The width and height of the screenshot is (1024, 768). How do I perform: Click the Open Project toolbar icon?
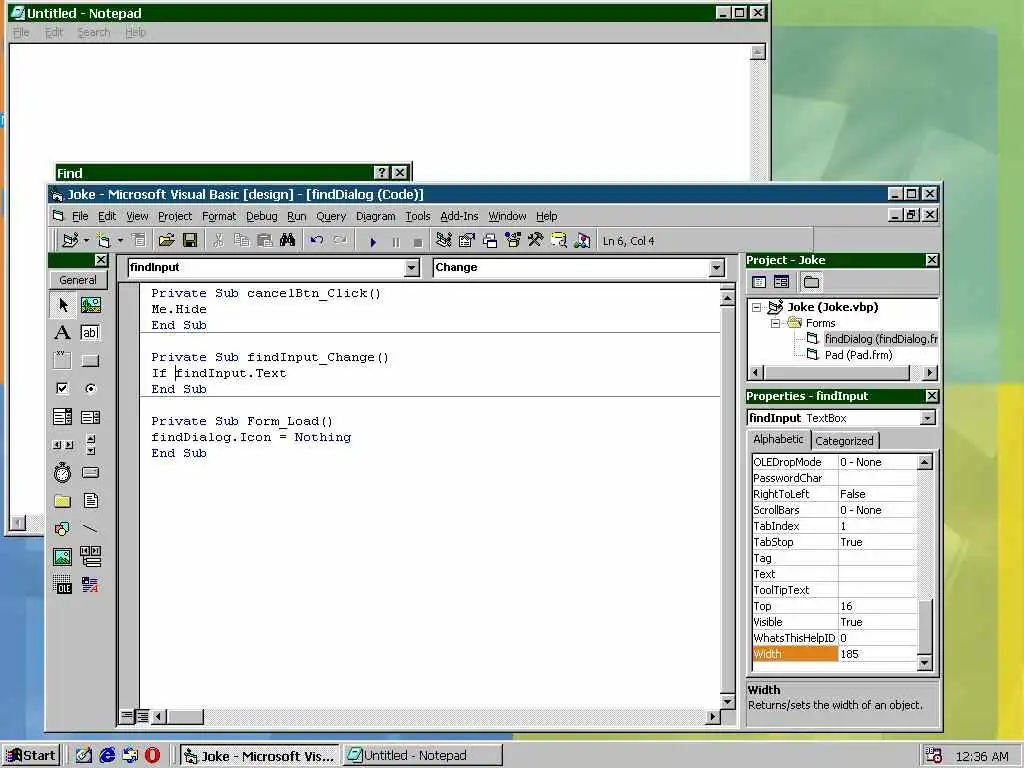[x=167, y=240]
